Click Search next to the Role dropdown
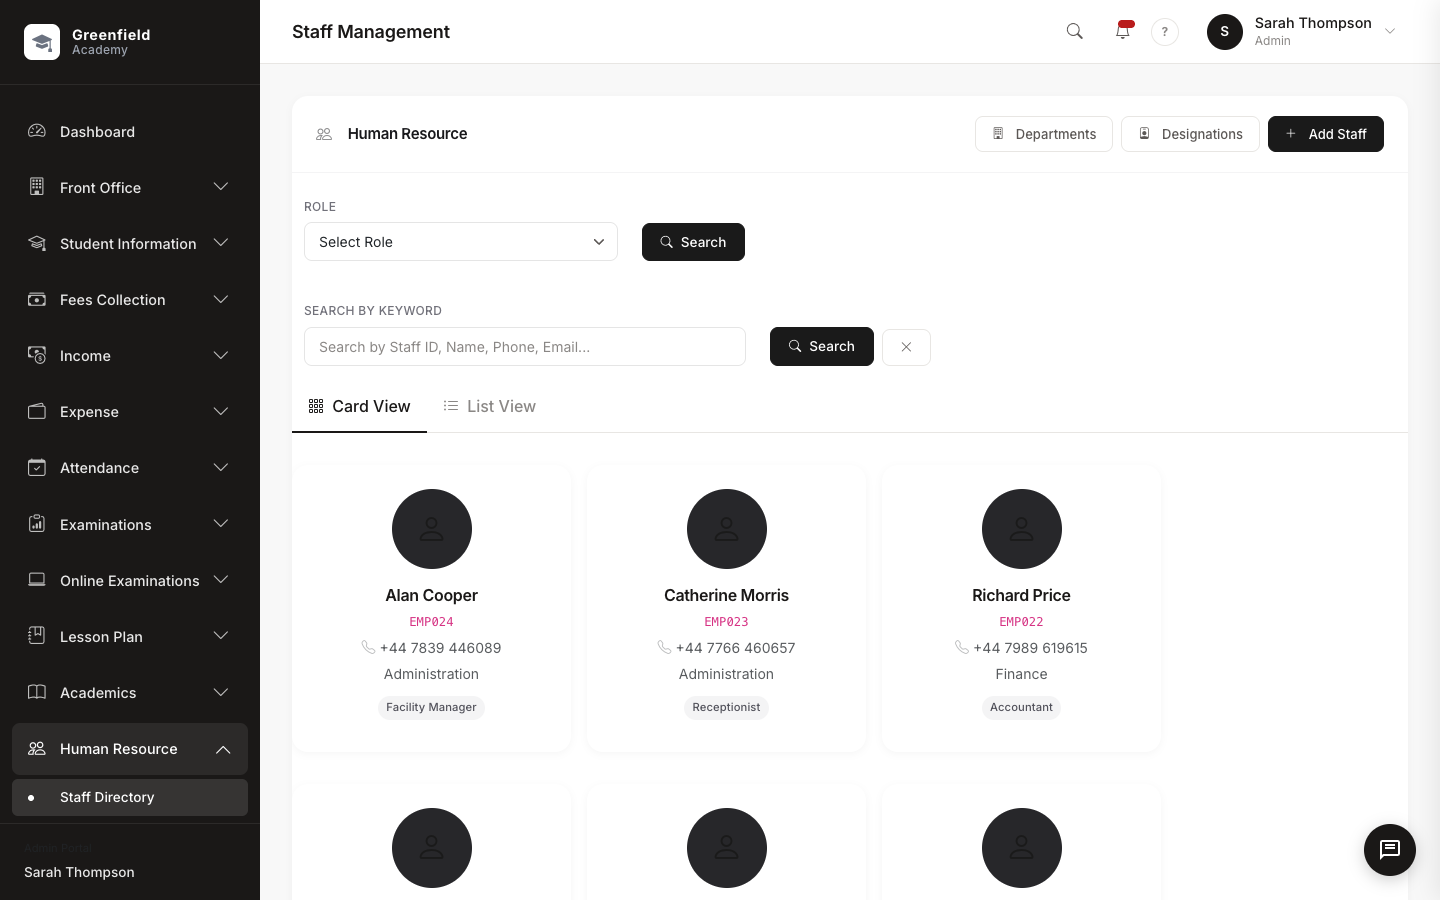The width and height of the screenshot is (1440, 900). (x=693, y=242)
